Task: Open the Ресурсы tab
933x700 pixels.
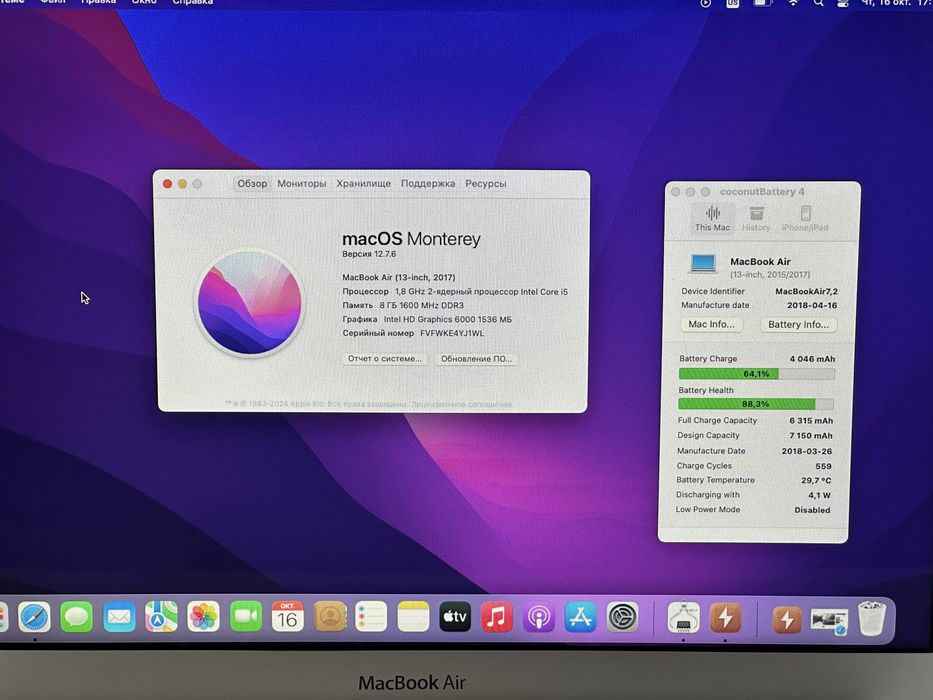Action: coord(486,183)
